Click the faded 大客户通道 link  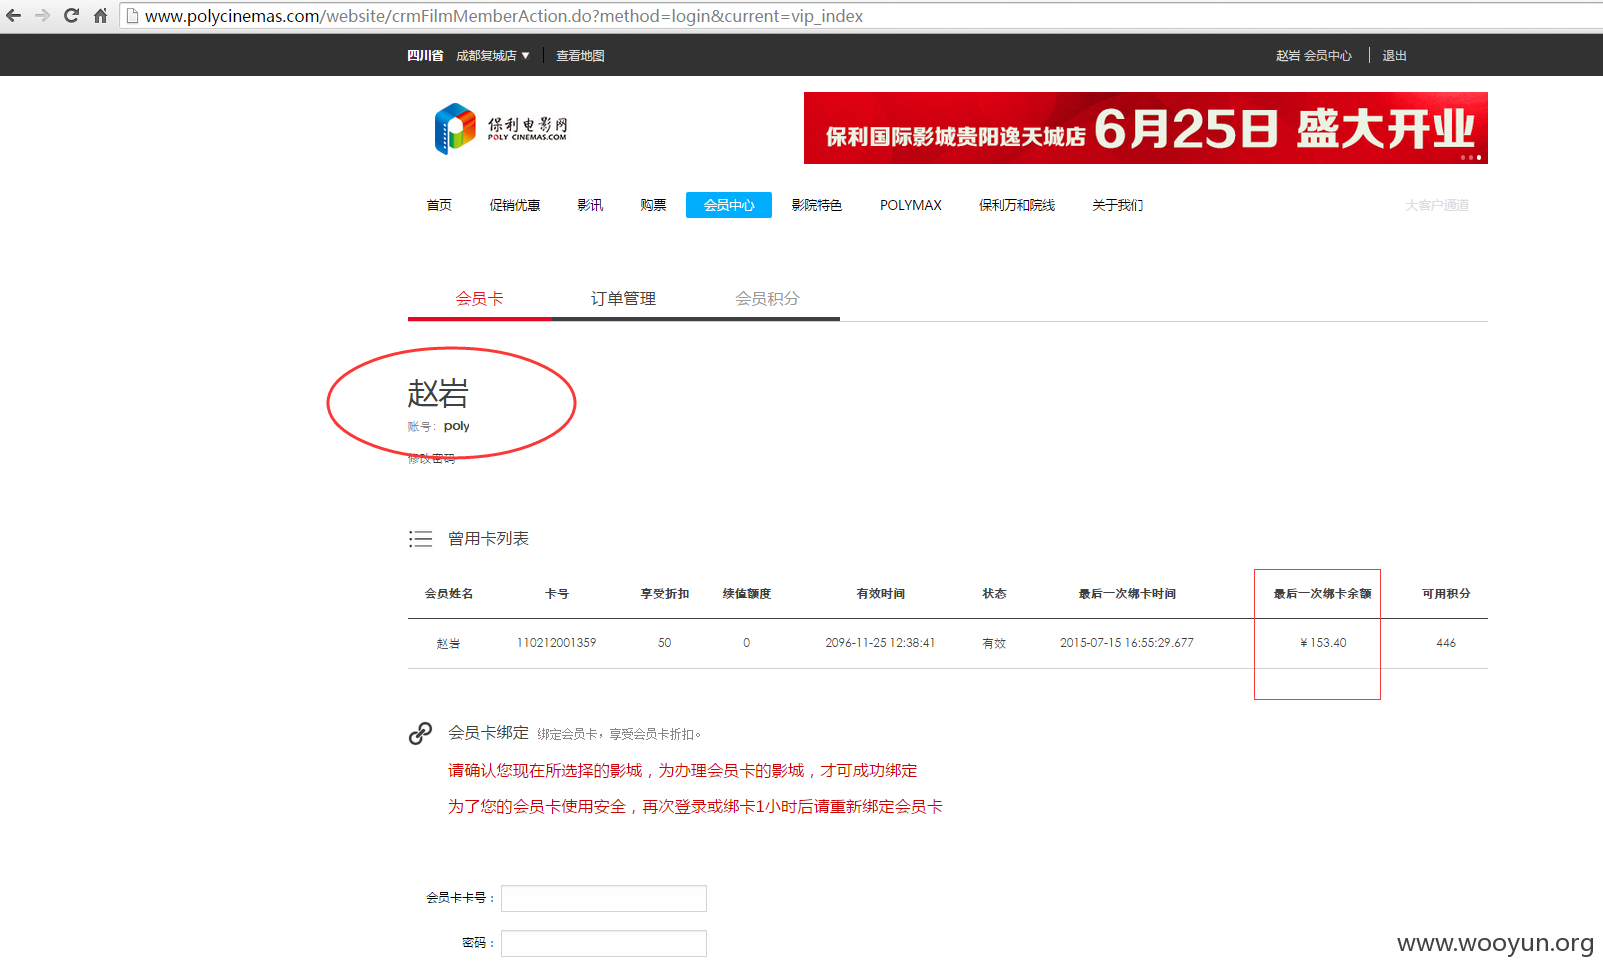click(1436, 205)
